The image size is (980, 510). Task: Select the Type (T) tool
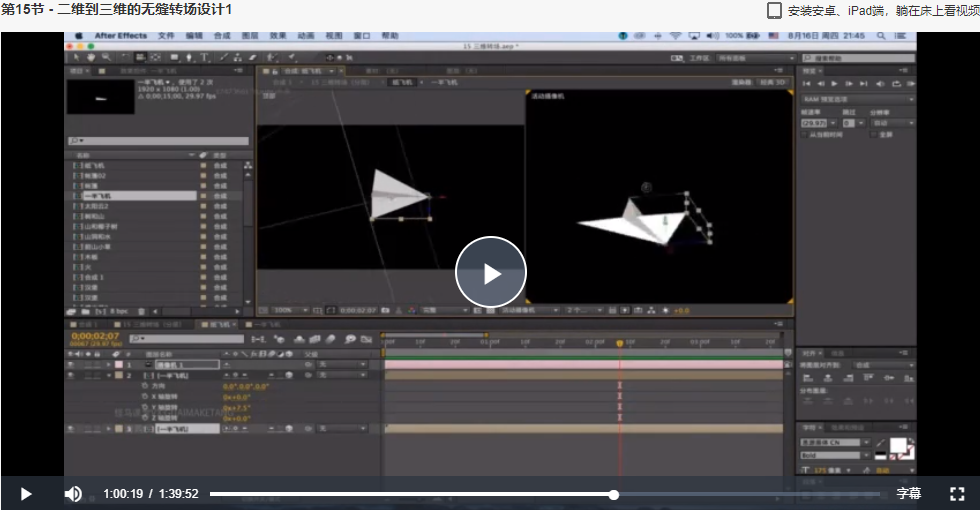[x=204, y=58]
